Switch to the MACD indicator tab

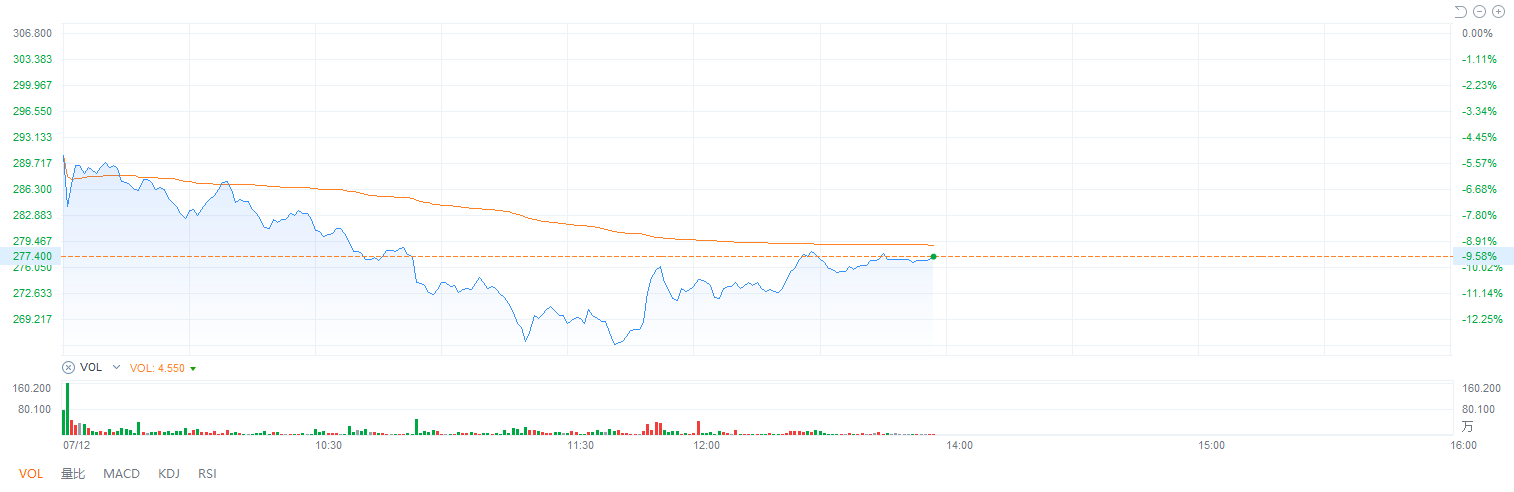pos(121,474)
